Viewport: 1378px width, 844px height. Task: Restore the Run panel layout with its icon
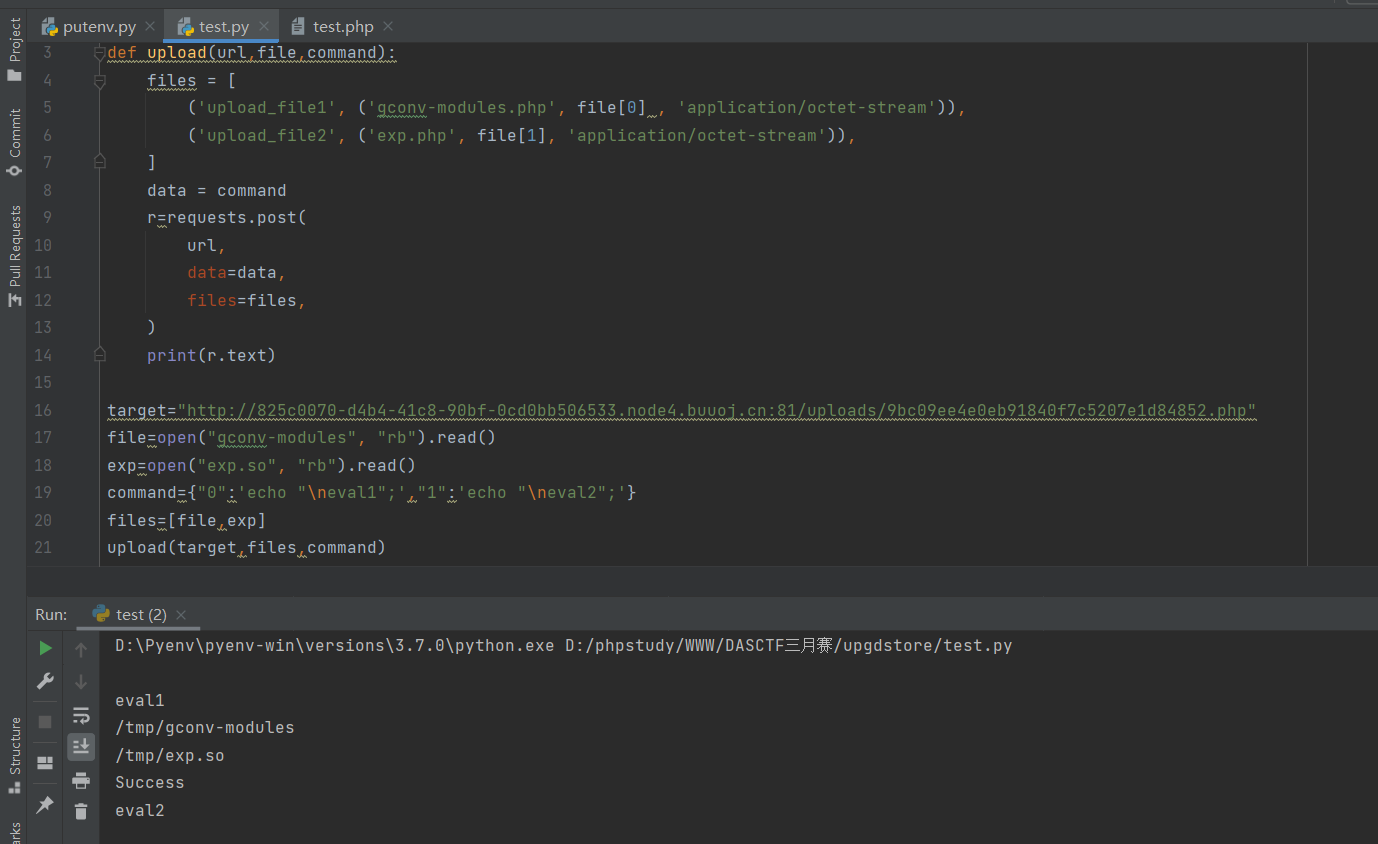(x=45, y=763)
